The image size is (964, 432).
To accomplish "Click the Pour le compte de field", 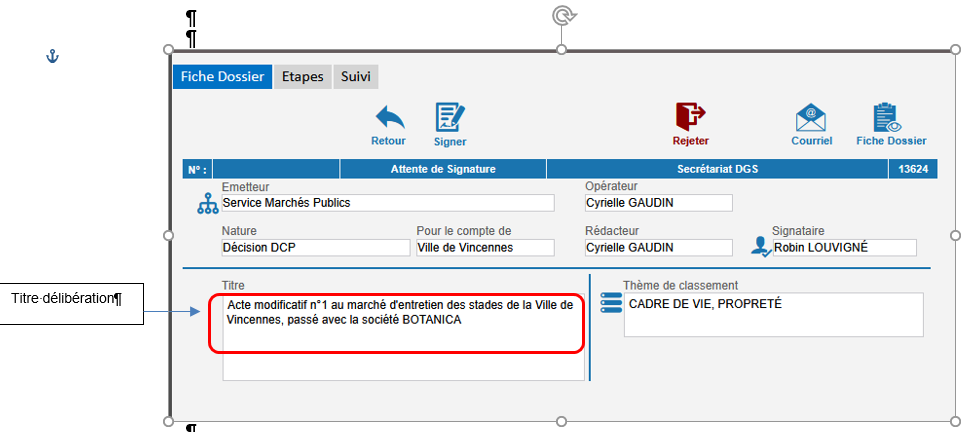I will point(484,248).
